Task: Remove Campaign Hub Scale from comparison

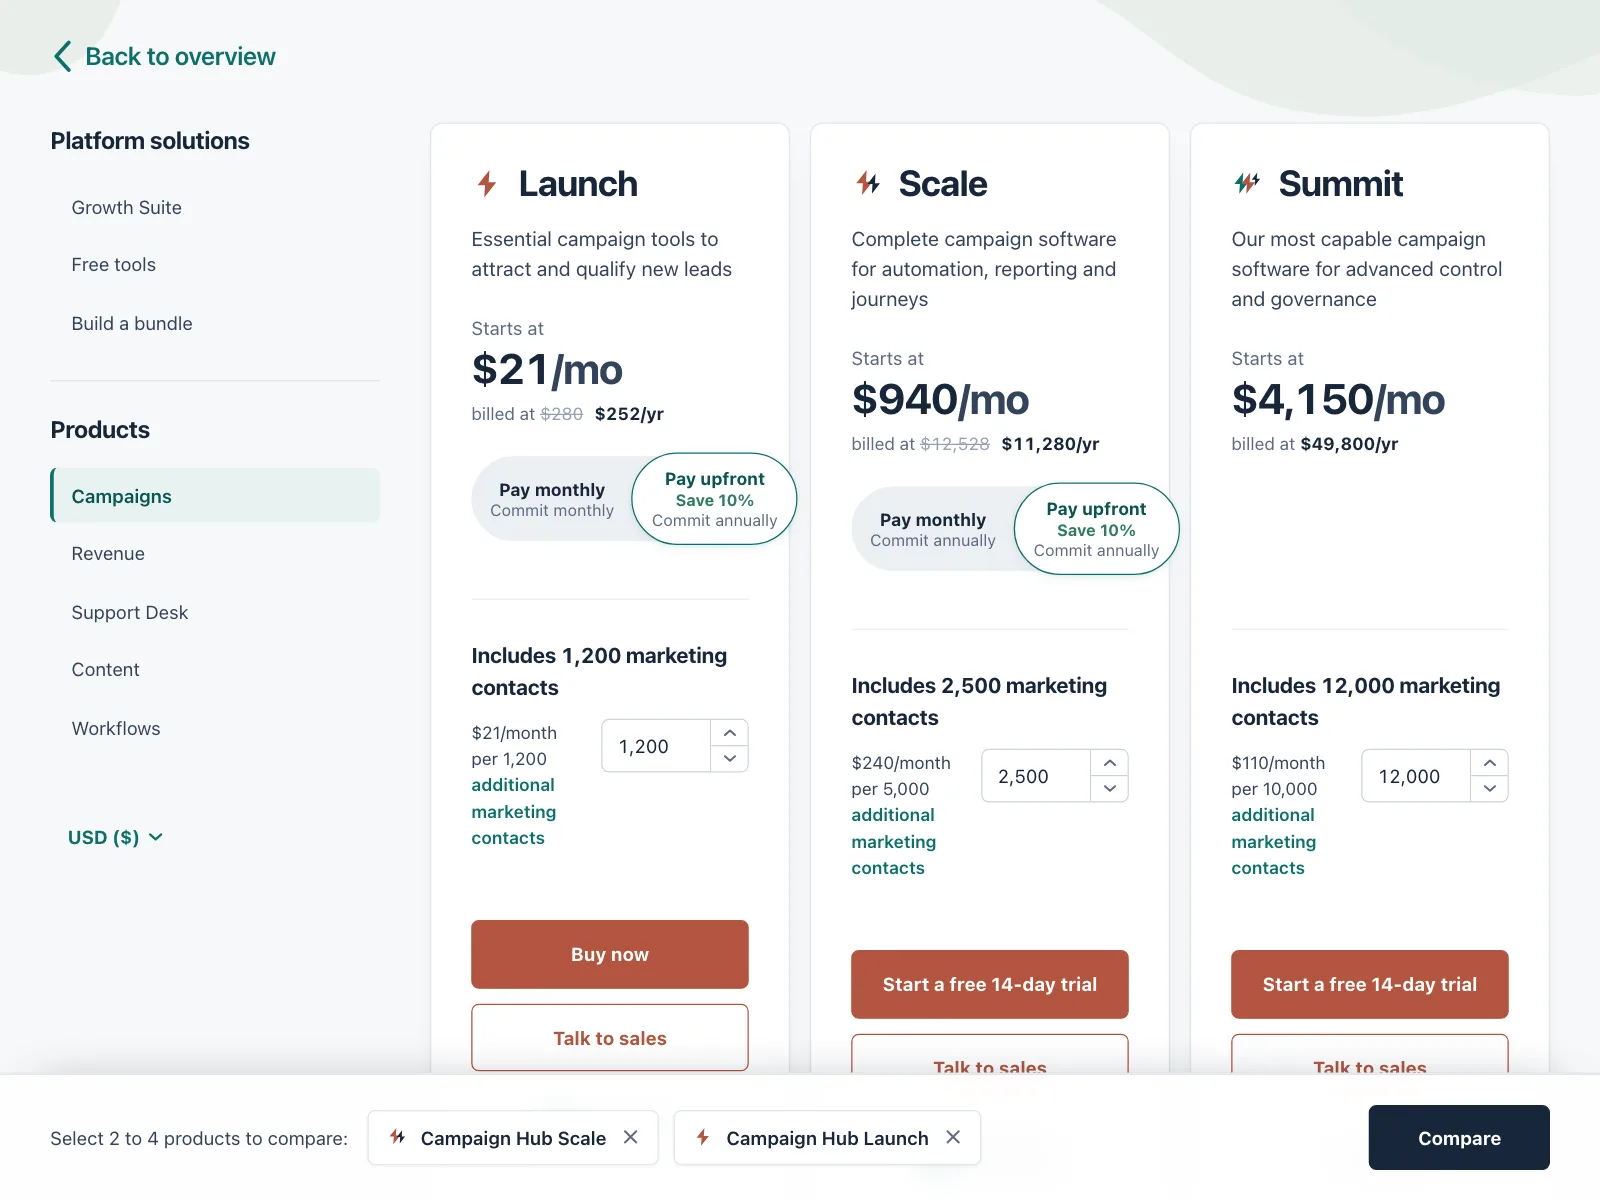Action: click(631, 1137)
